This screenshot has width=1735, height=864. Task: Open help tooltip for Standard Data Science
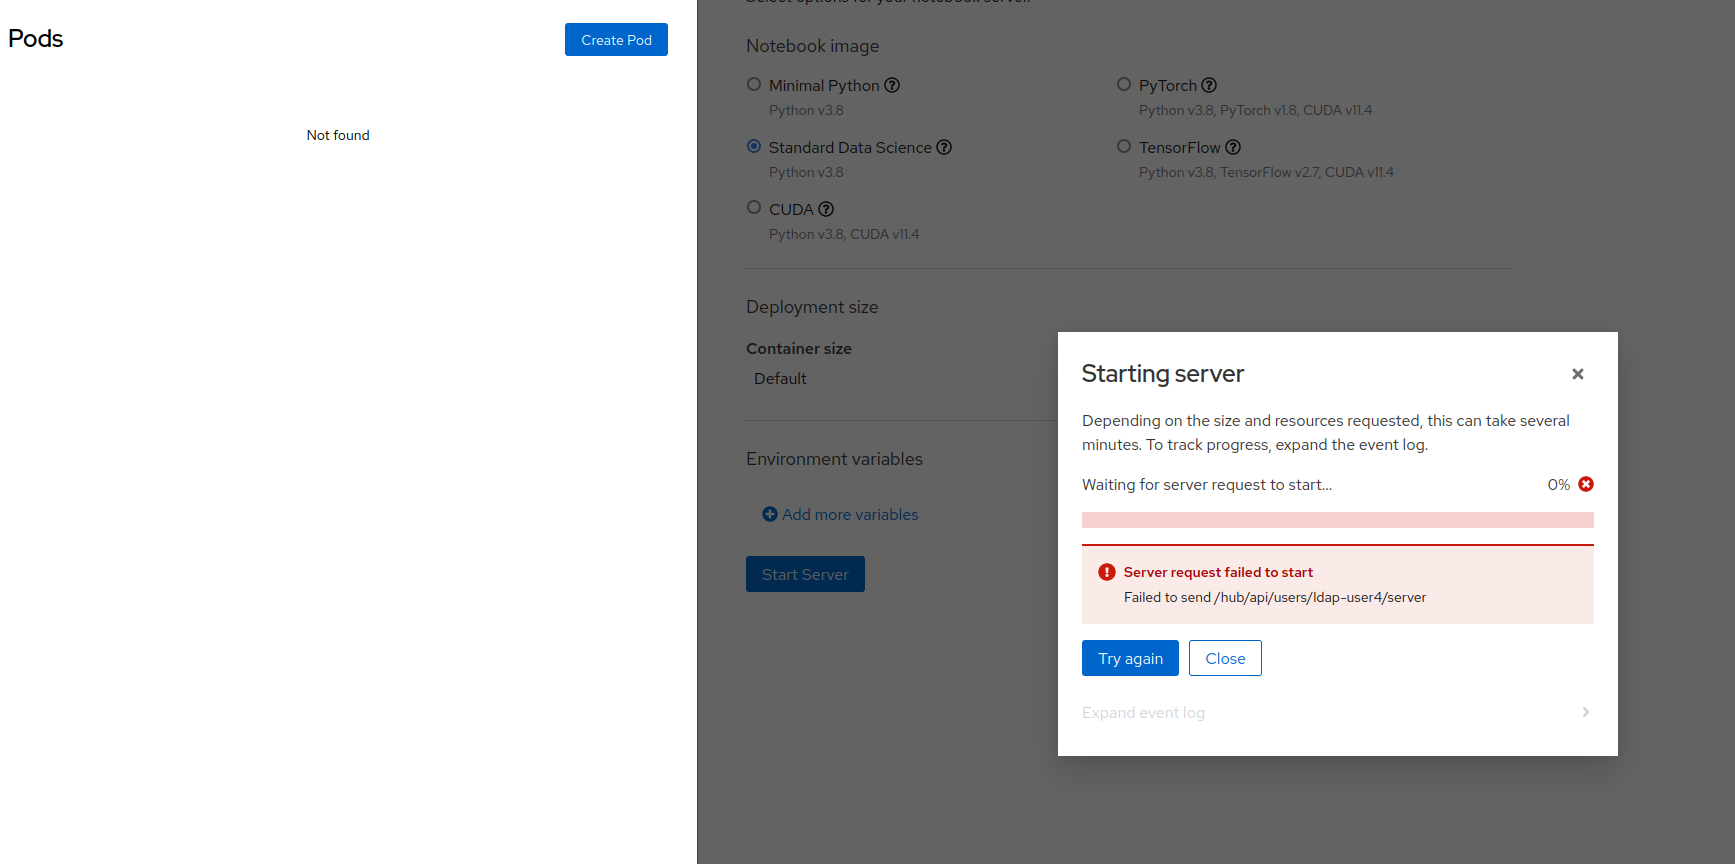point(944,148)
